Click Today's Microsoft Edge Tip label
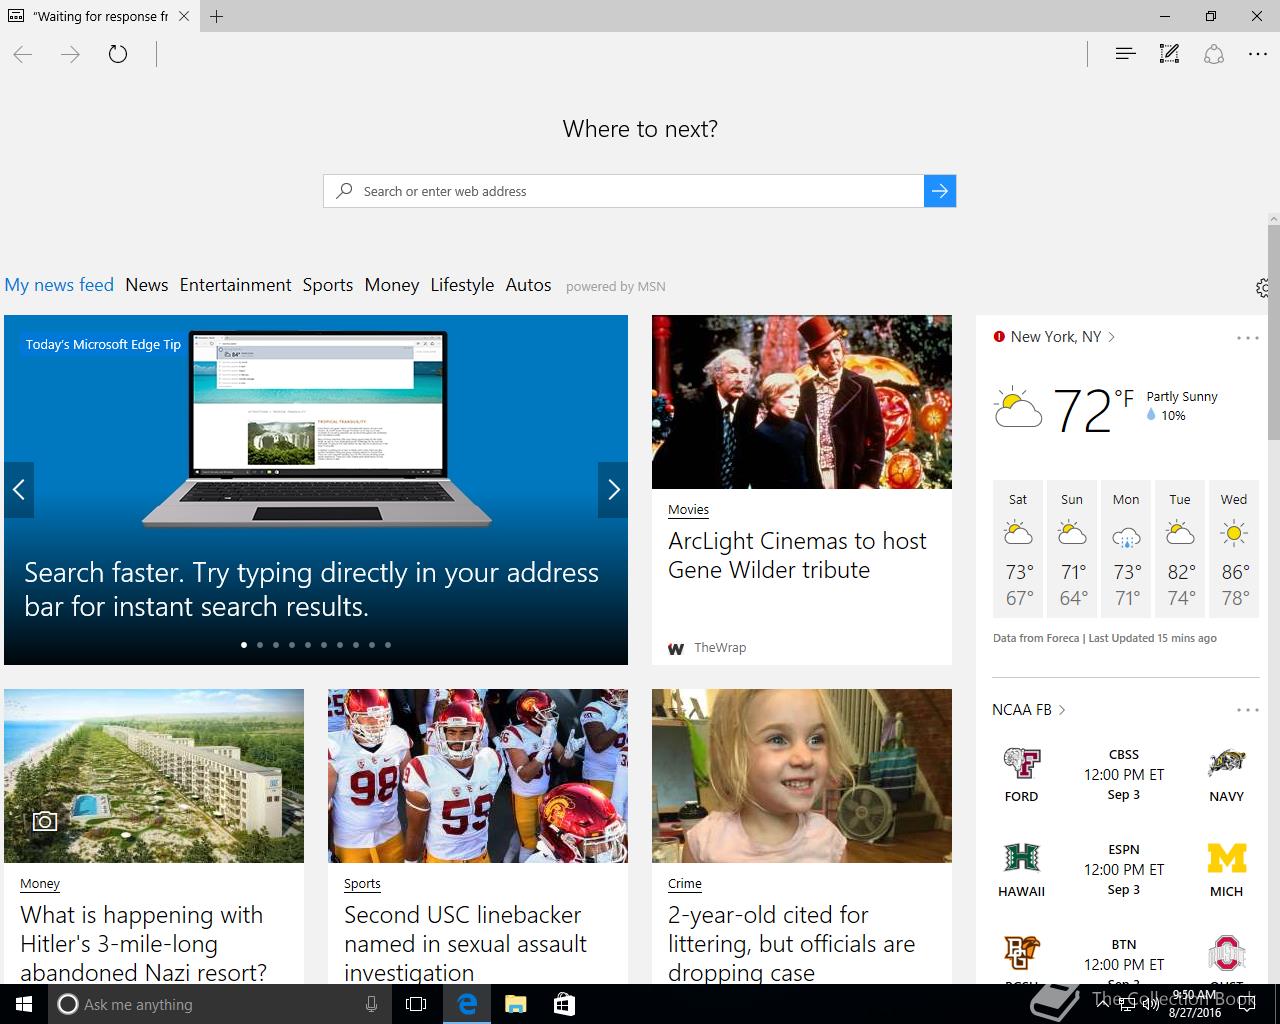This screenshot has width=1280, height=1024. (x=103, y=344)
